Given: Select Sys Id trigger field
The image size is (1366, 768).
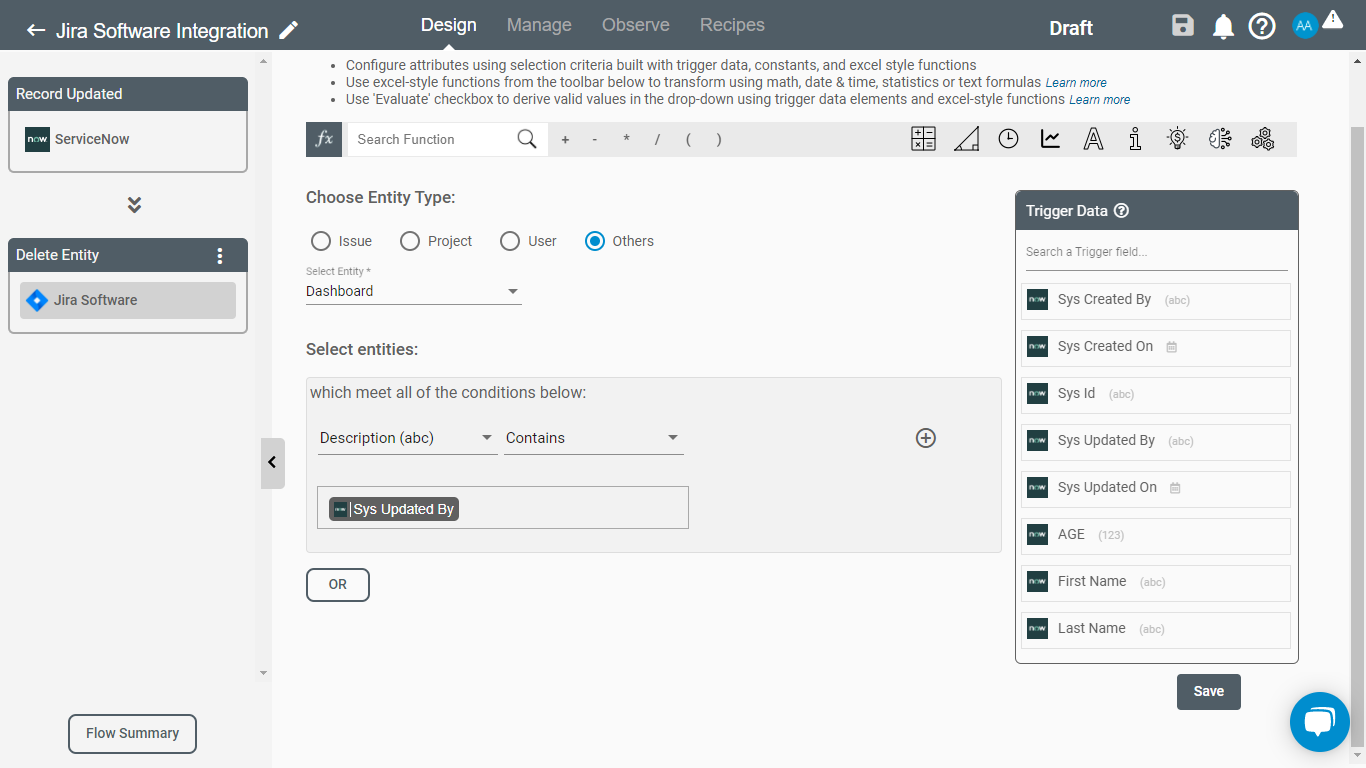Looking at the screenshot, I should point(1156,394).
